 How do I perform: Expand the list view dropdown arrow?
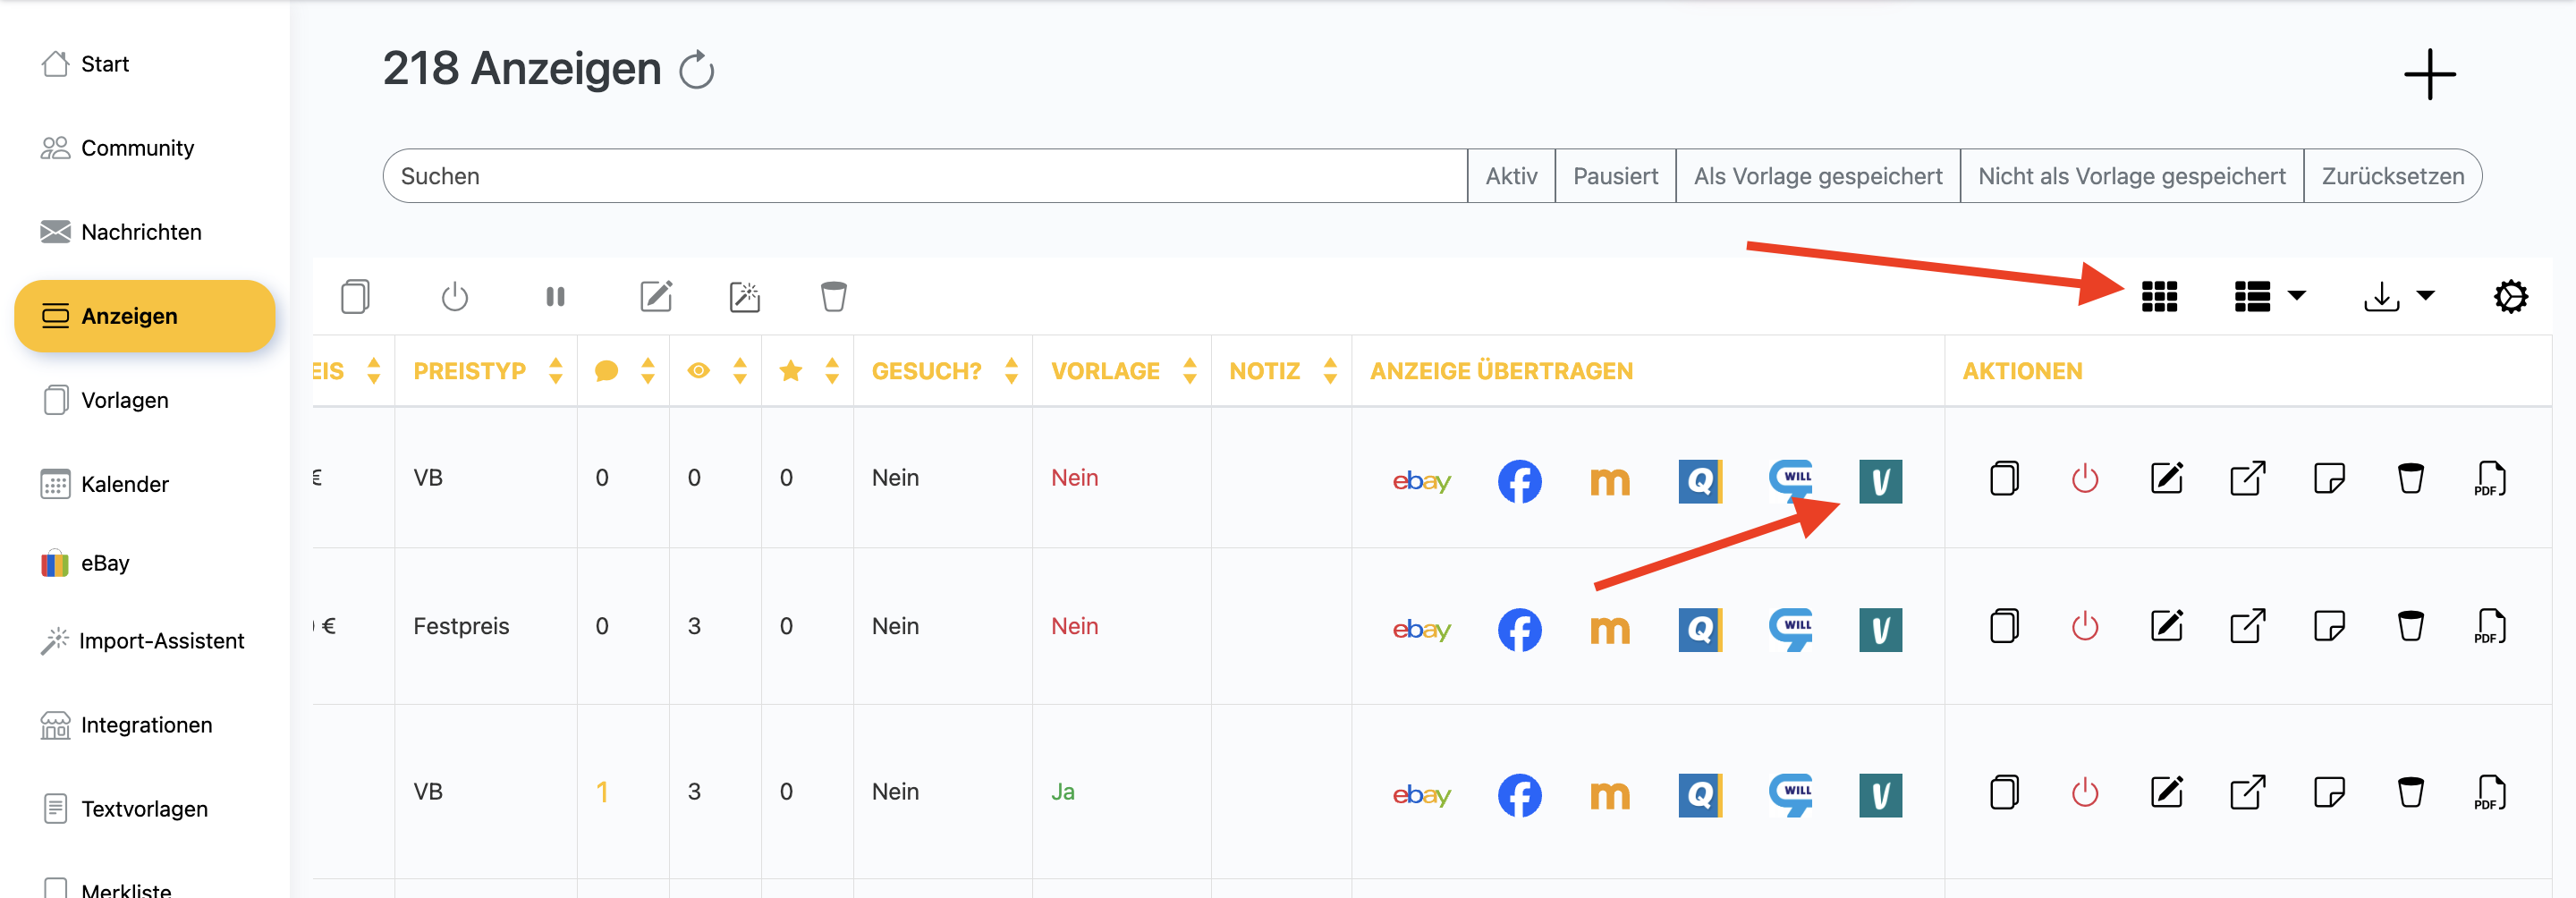click(2297, 296)
